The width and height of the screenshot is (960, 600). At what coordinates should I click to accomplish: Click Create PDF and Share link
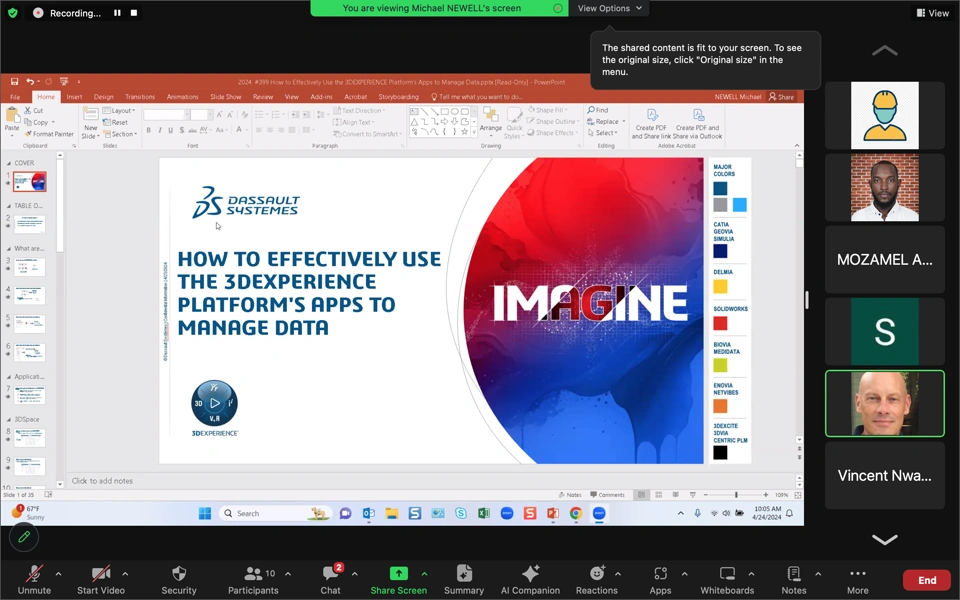coord(651,124)
